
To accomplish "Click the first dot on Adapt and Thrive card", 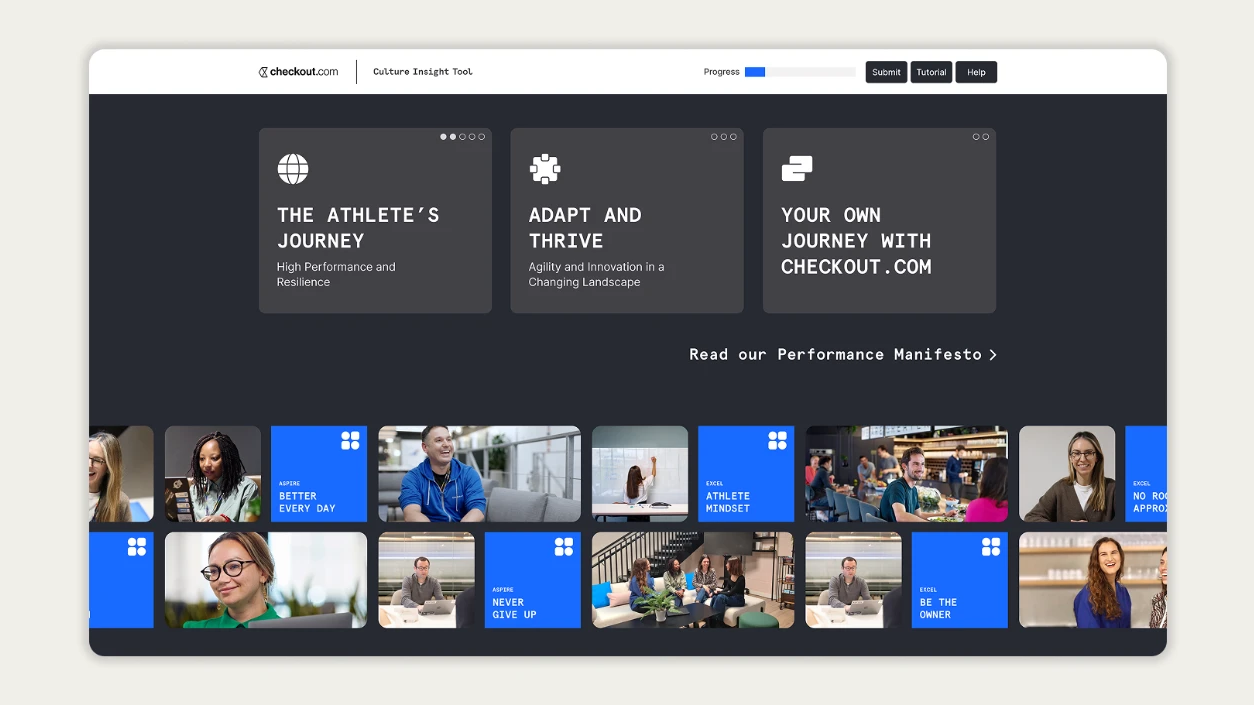I will pos(715,137).
